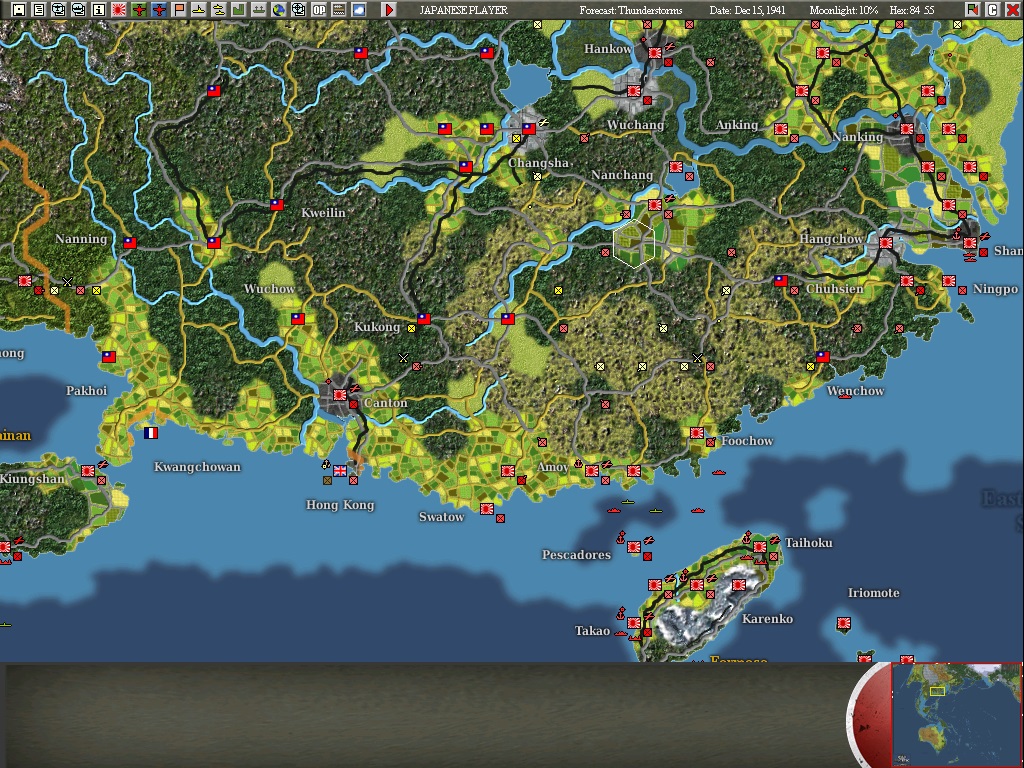Select the Chinese flag unit near Kweilin

[x=277, y=204]
